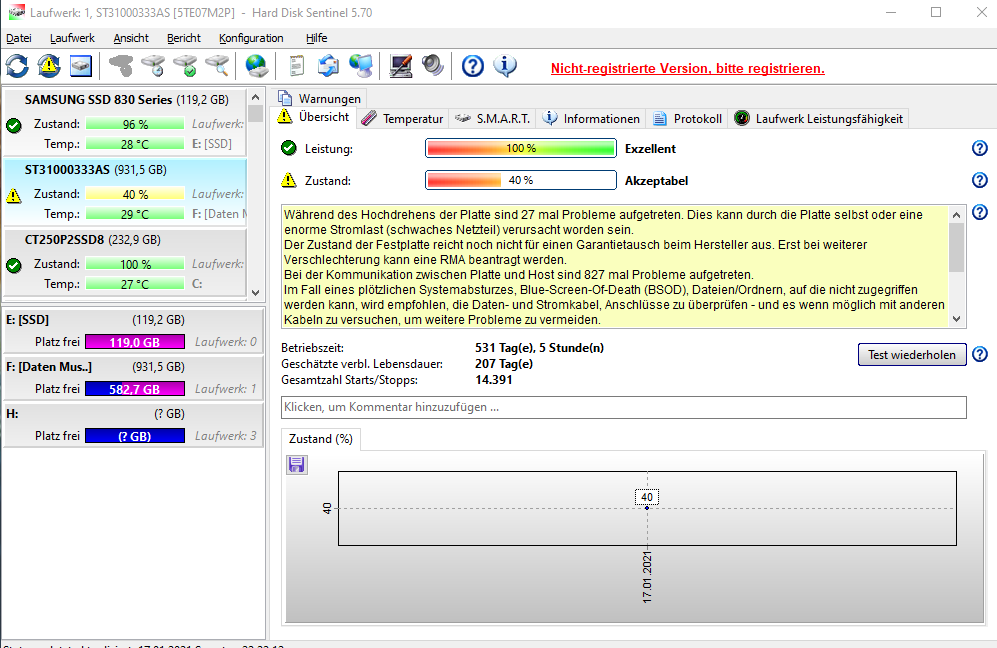Screen dimensions: 997x648
Task: Click the app icon in the title bar
Action: (17, 12)
